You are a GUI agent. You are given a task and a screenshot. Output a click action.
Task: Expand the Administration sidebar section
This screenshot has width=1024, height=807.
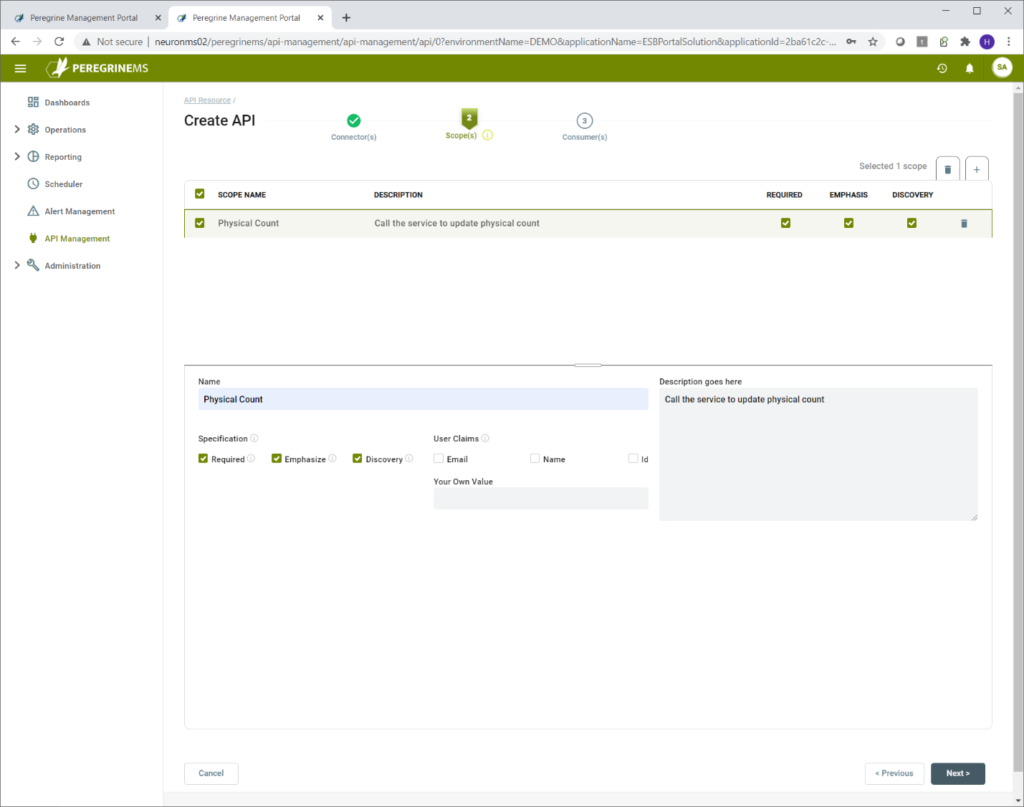[17, 265]
